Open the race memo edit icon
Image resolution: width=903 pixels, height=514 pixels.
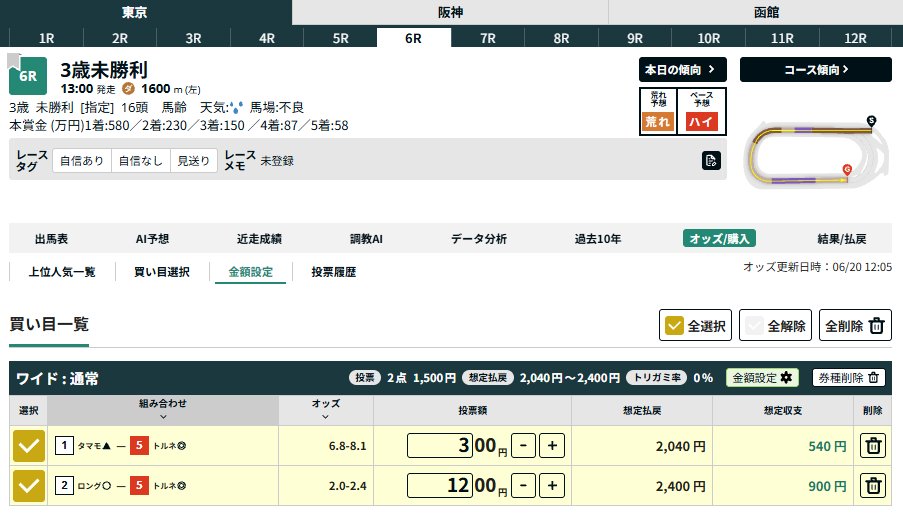[711, 161]
